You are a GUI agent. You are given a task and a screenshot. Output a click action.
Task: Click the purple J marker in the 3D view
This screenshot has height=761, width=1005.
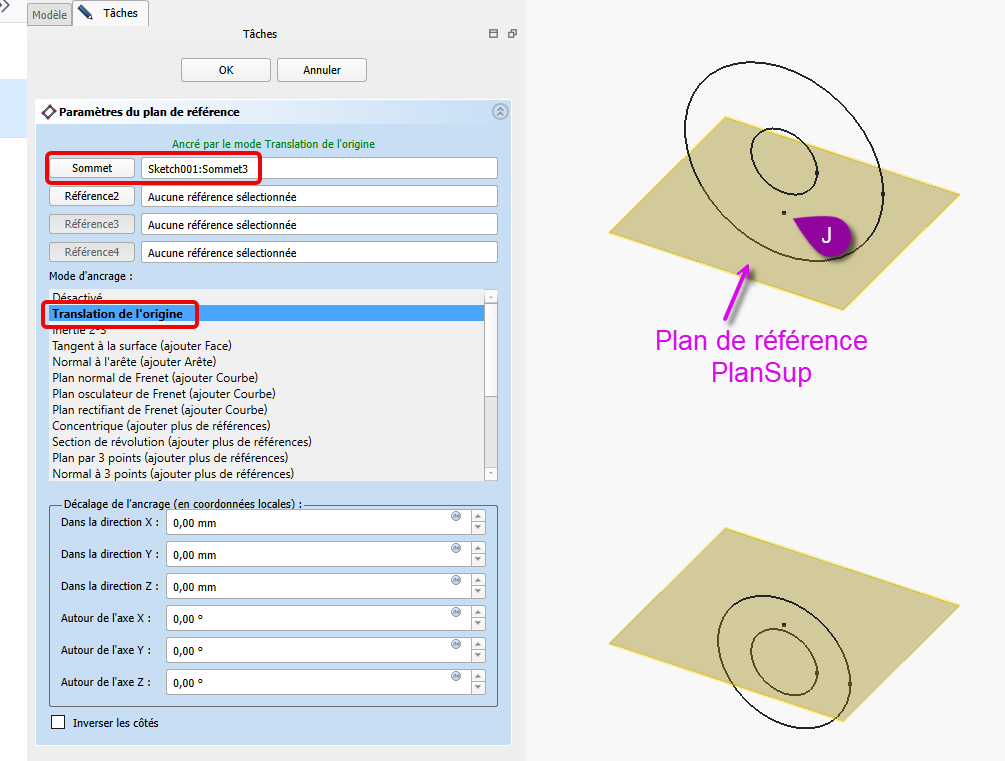[825, 235]
